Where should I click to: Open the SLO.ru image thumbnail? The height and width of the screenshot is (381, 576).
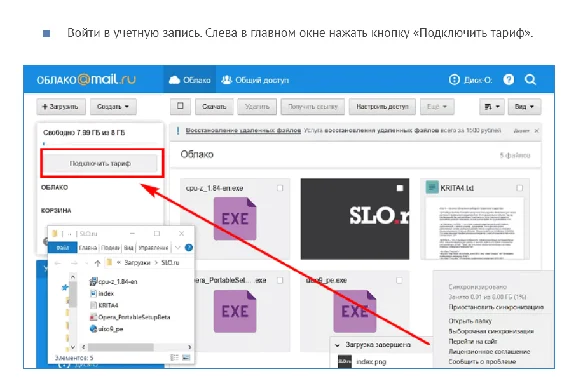[355, 219]
